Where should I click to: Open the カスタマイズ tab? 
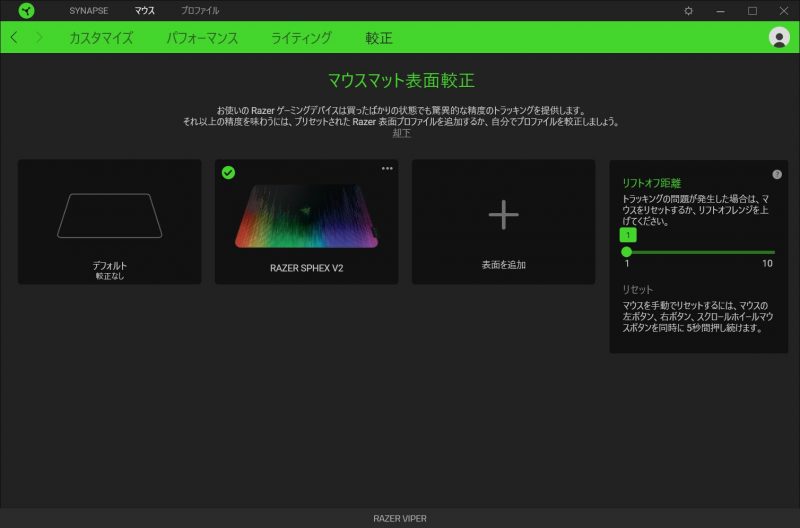101,38
